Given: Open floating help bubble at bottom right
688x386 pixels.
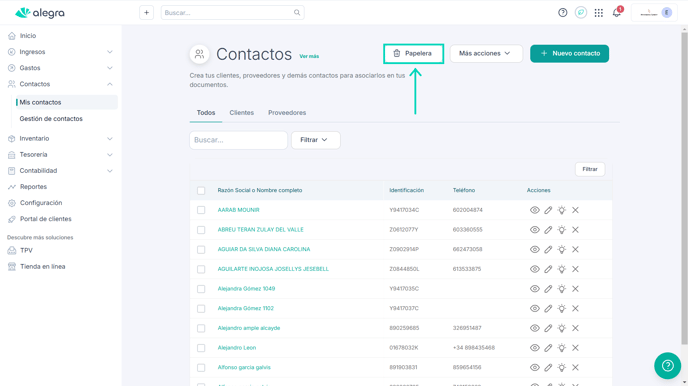Looking at the screenshot, I should (x=667, y=365).
